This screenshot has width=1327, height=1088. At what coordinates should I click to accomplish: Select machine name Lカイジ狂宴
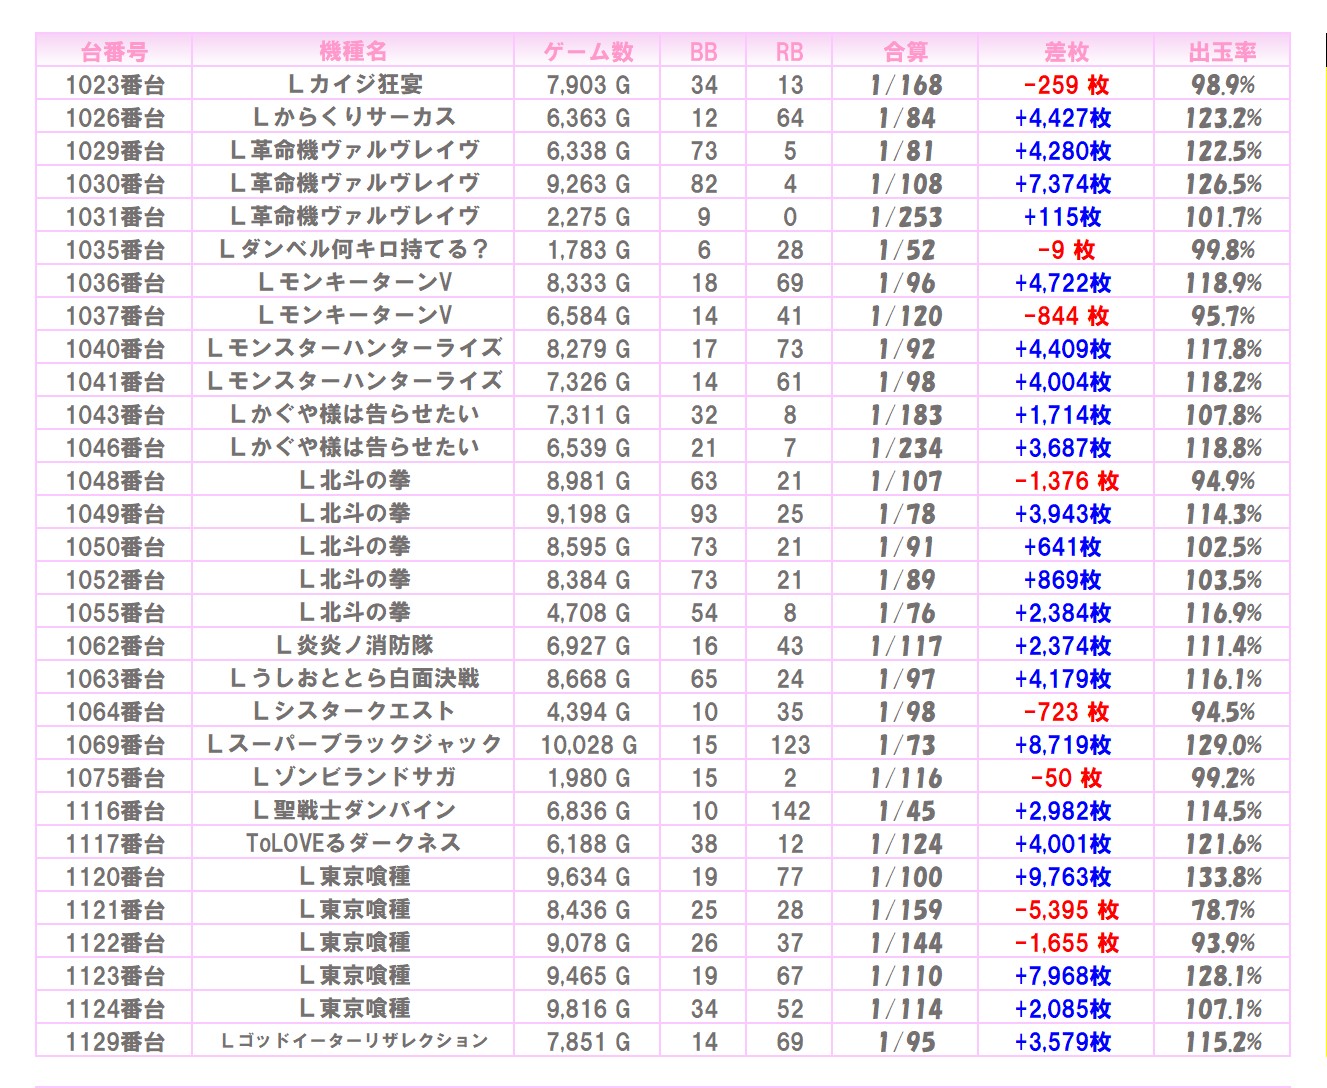pos(354,84)
